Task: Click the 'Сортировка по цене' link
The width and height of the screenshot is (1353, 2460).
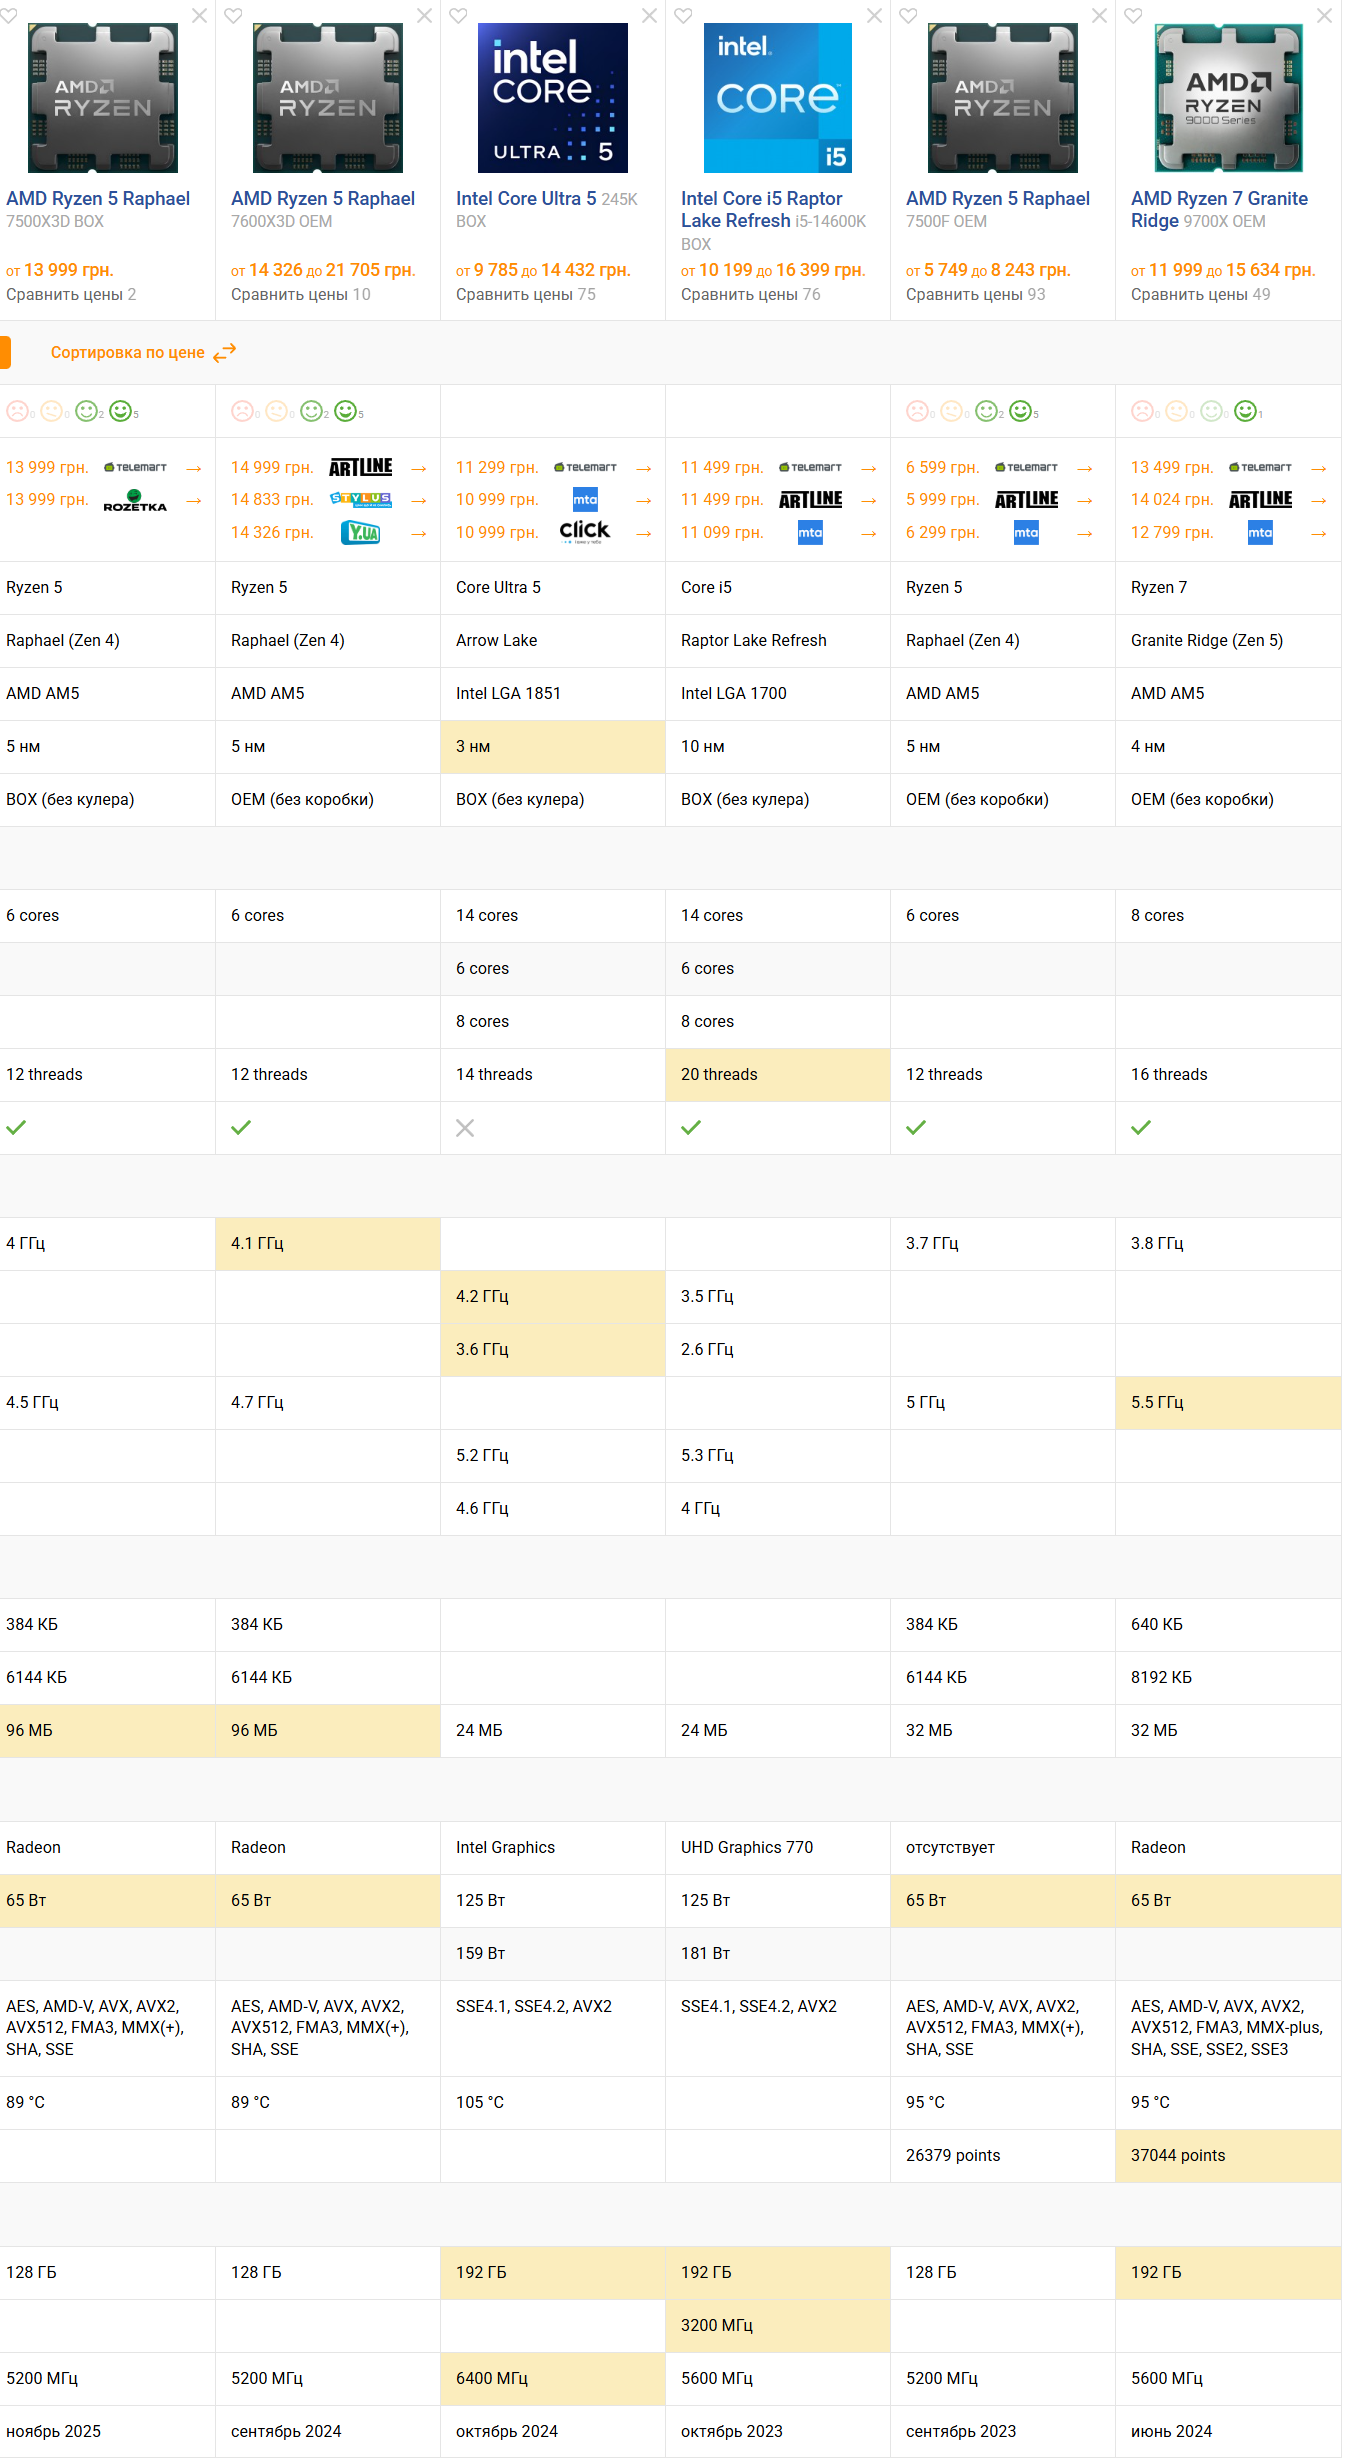Action: (x=127, y=352)
